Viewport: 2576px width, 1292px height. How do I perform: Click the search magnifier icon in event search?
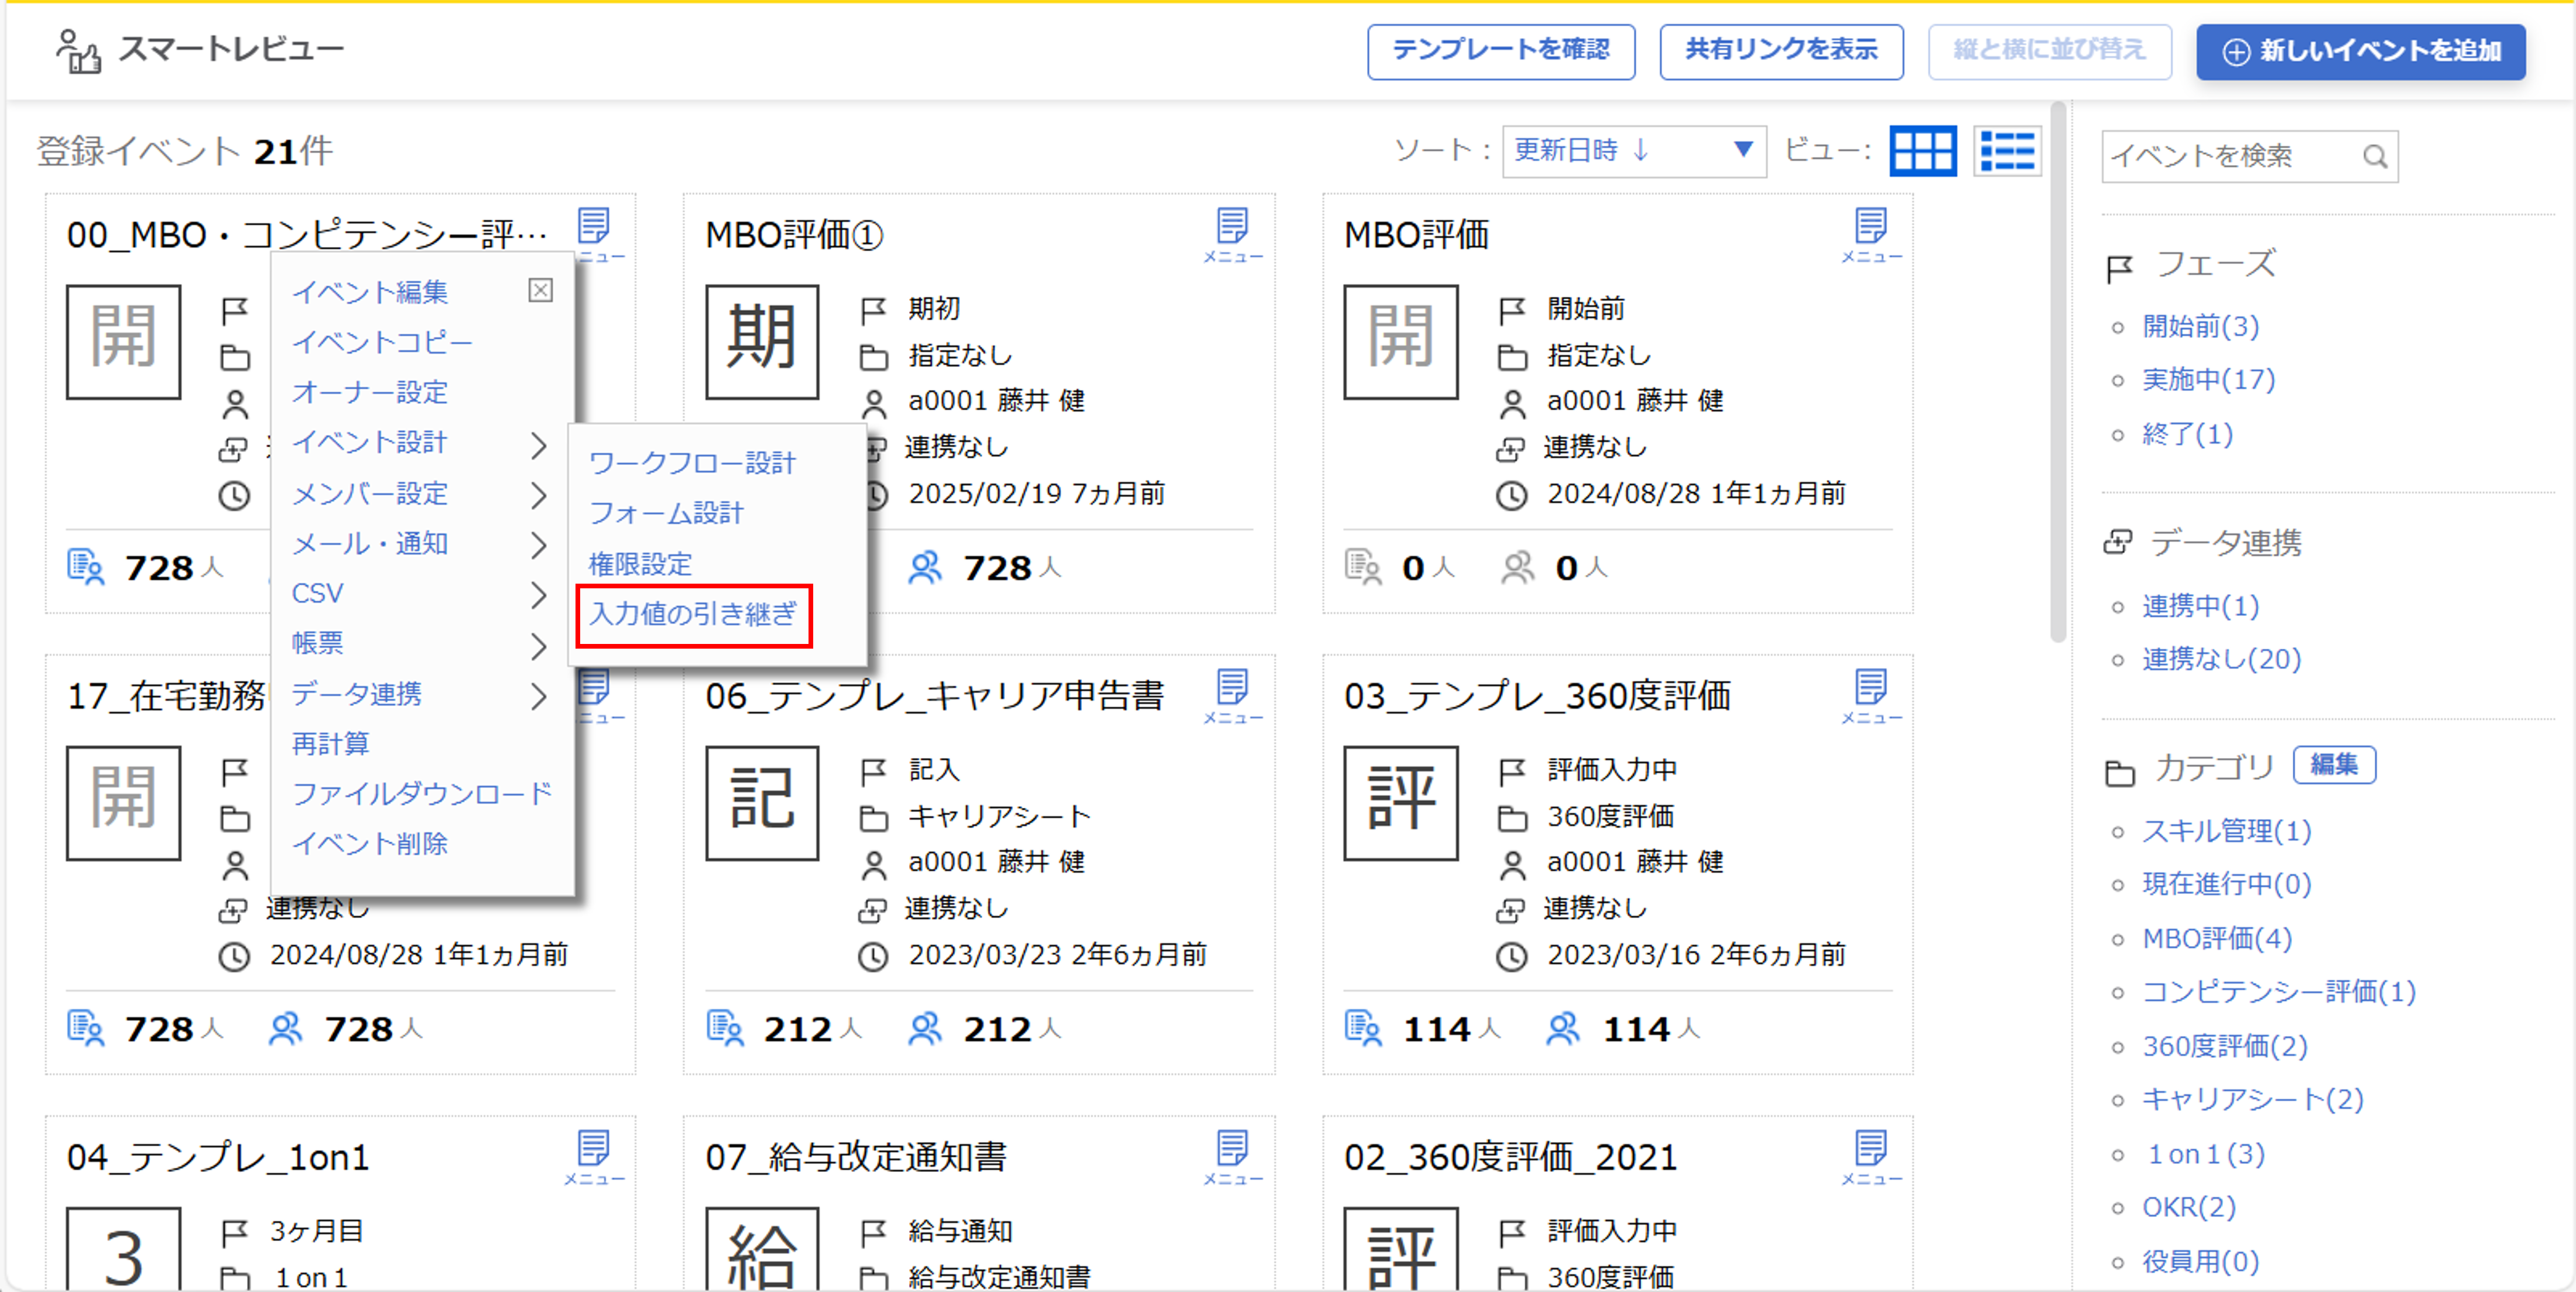pyautogui.click(x=2375, y=156)
